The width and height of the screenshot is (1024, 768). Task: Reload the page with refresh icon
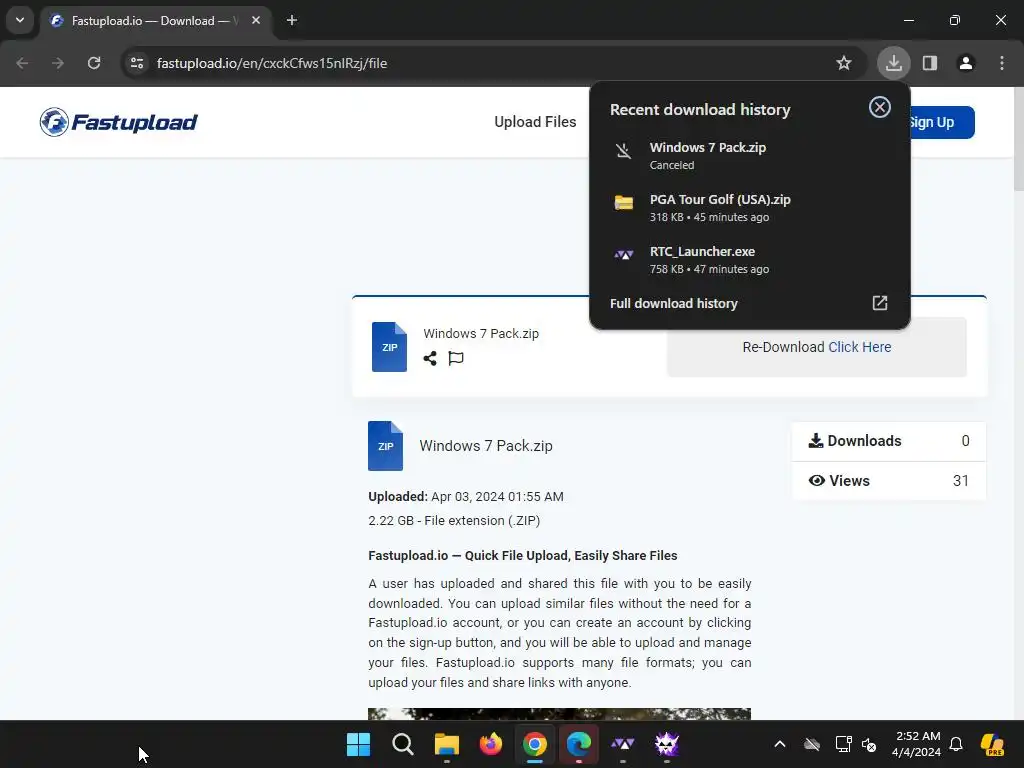click(x=94, y=63)
